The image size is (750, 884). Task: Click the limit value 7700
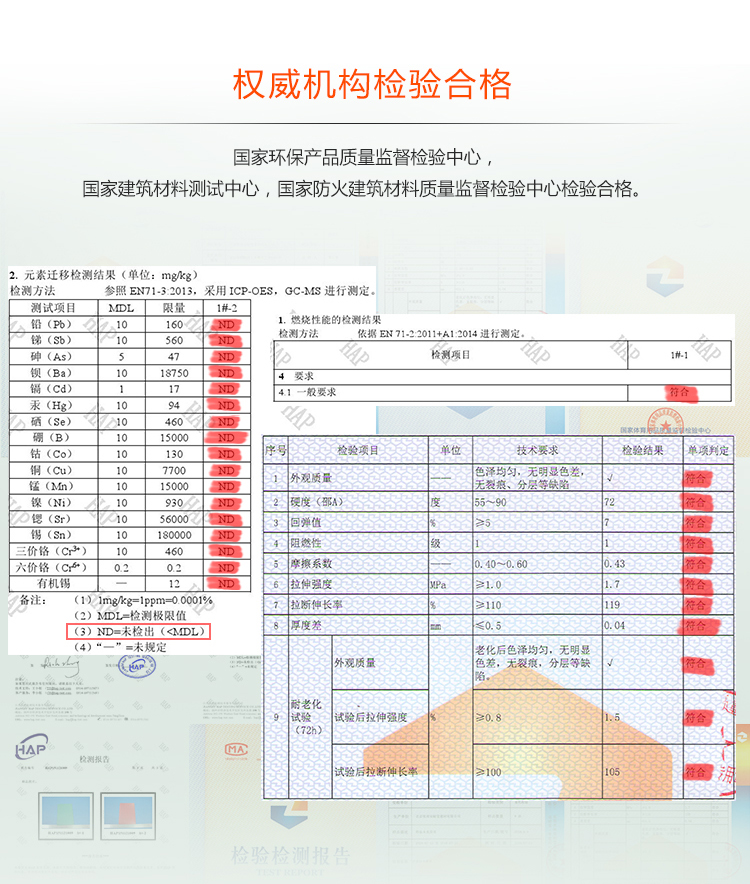tap(174, 470)
